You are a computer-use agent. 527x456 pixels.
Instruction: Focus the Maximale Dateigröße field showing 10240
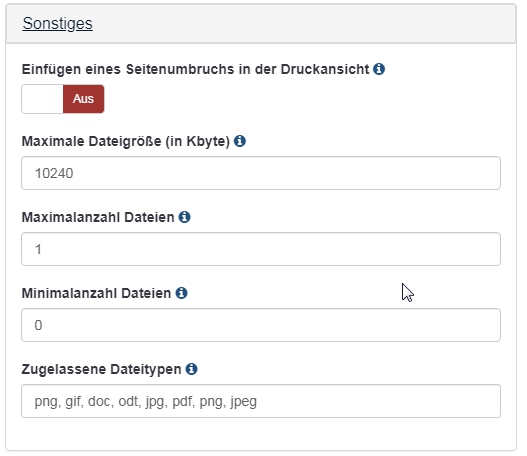click(261, 173)
